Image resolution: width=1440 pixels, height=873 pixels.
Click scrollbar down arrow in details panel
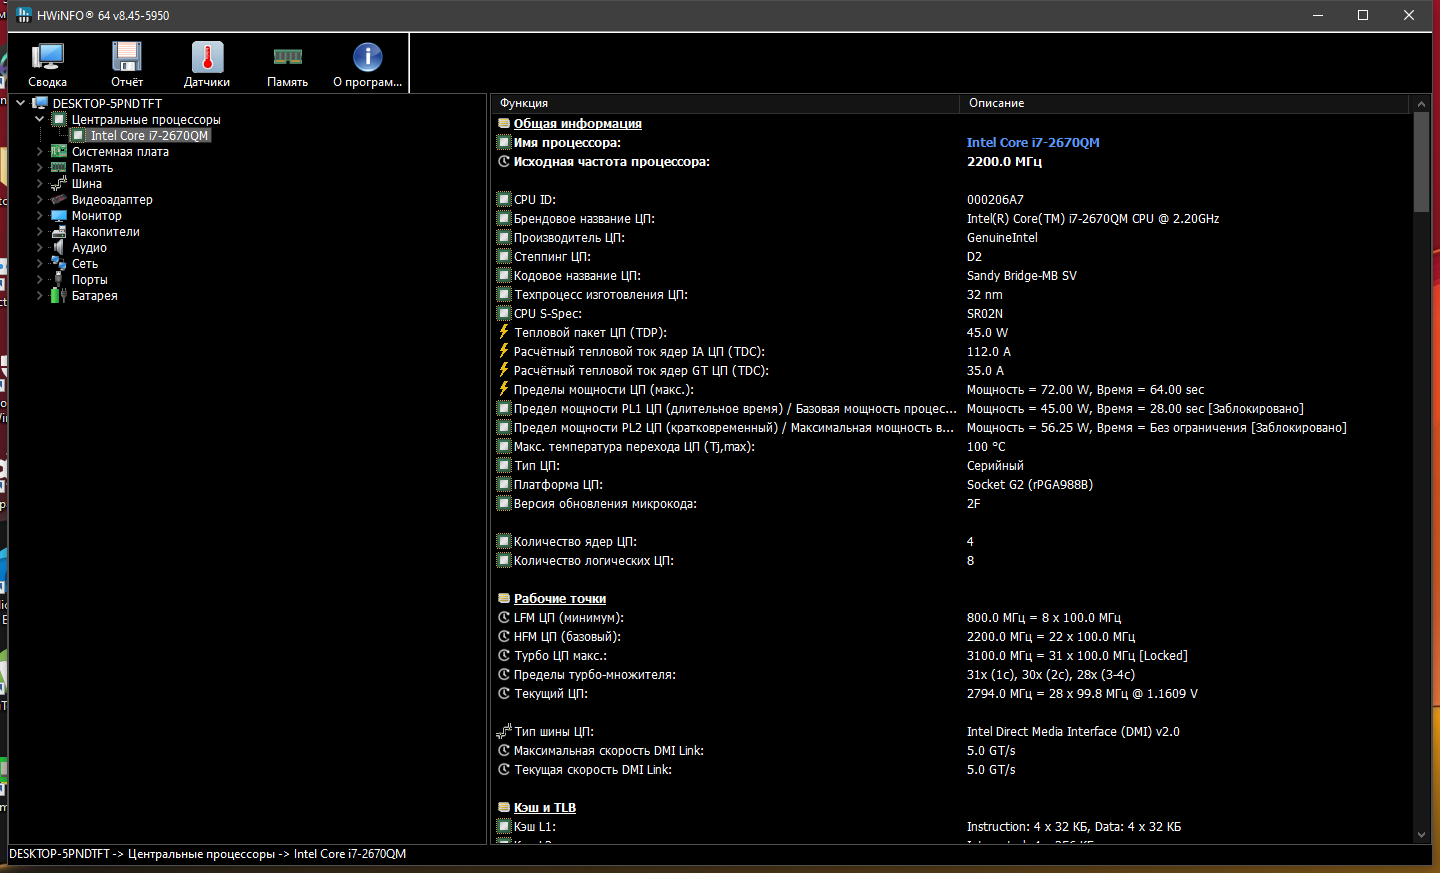[x=1421, y=835]
